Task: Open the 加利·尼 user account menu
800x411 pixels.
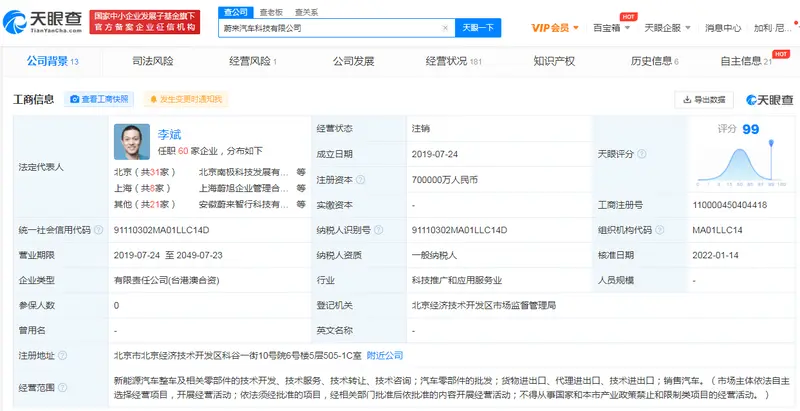Action: 772,28
